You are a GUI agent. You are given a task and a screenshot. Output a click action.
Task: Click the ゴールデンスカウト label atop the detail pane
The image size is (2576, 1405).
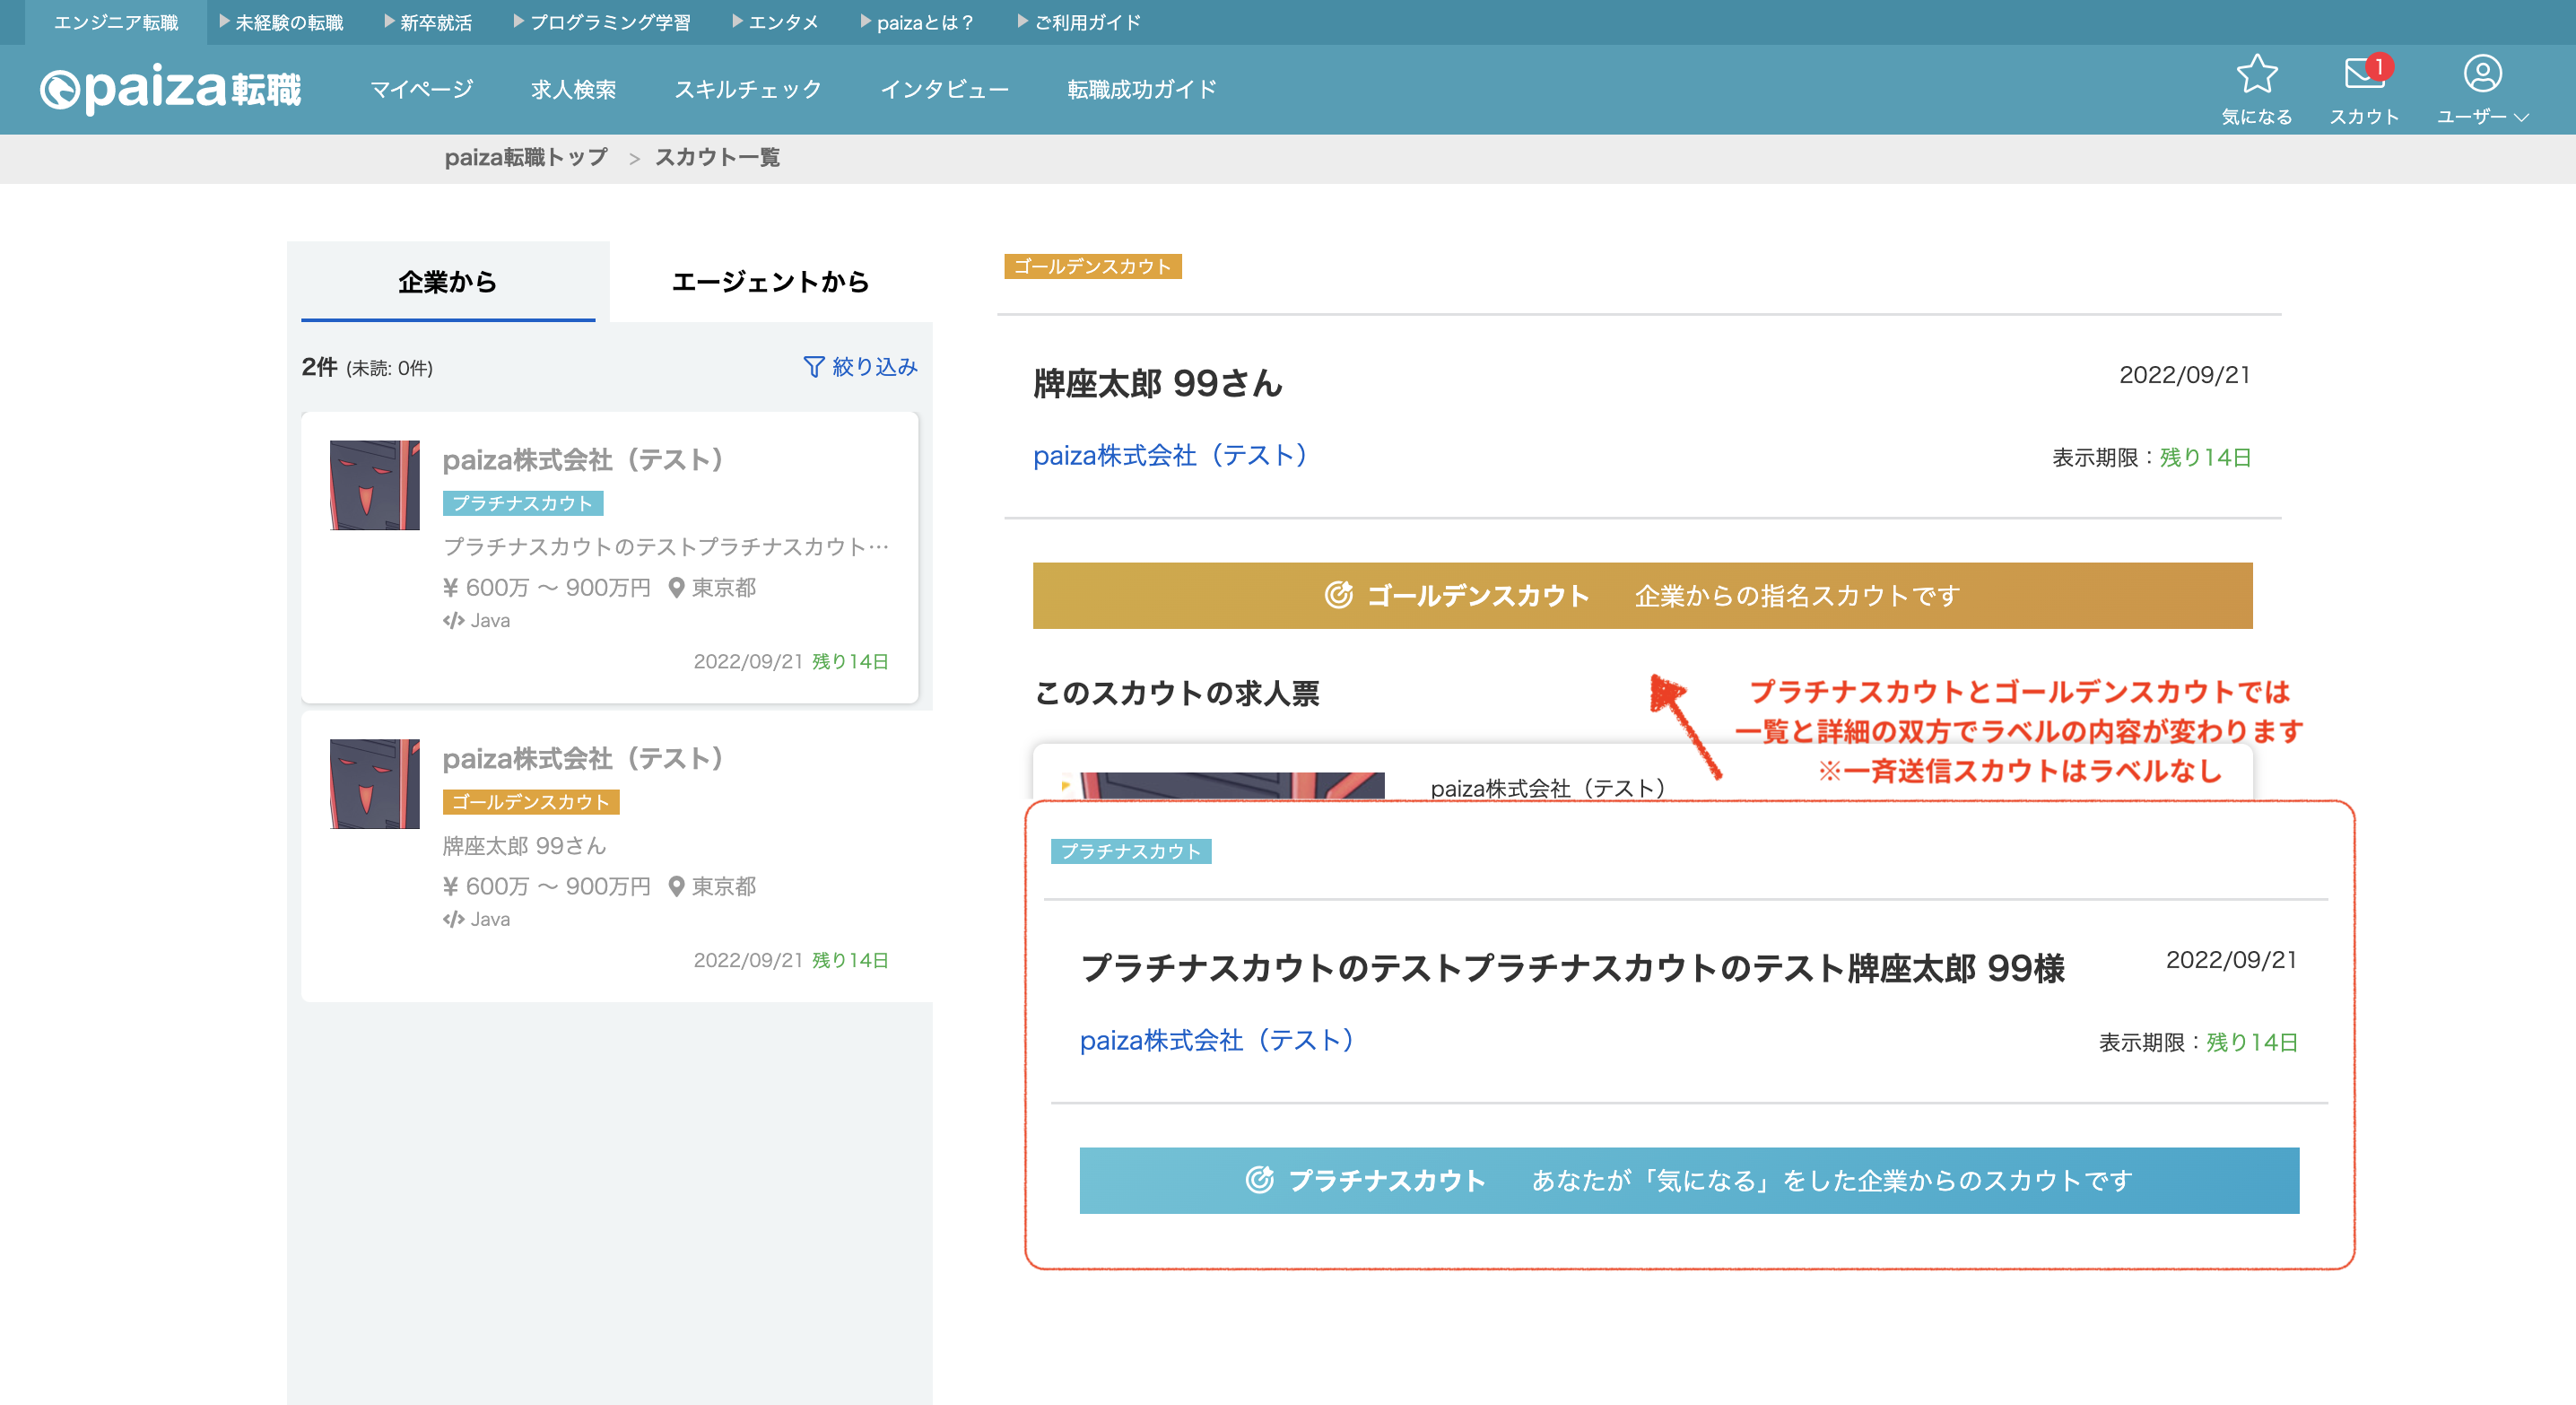click(1093, 266)
